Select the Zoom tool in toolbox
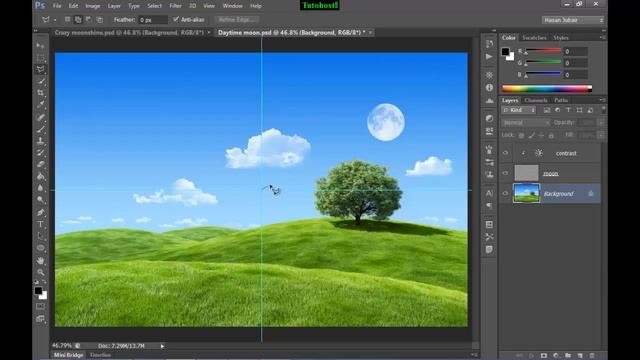The image size is (640, 360). tap(40, 272)
